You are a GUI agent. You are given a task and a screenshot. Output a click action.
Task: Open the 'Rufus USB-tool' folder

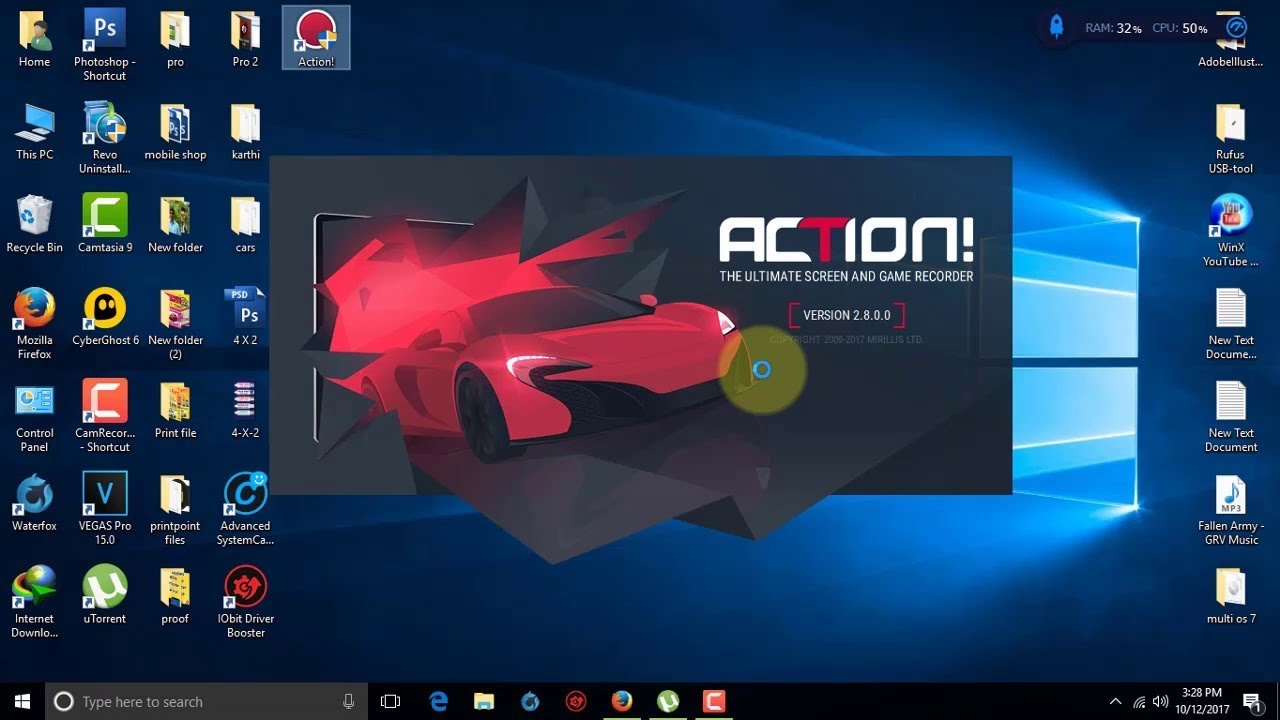(x=1231, y=138)
